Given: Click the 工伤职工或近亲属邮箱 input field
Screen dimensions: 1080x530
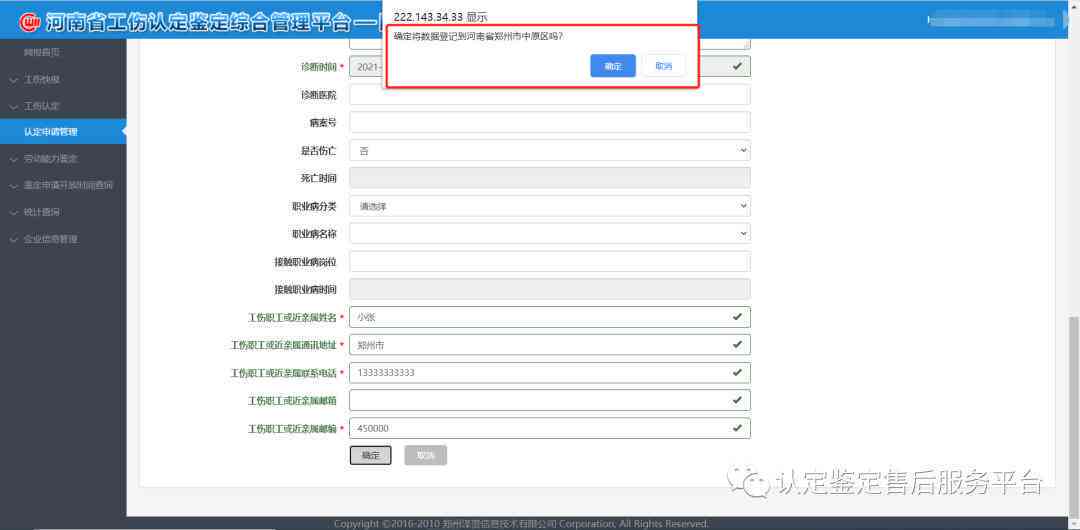Looking at the screenshot, I should 550,400.
